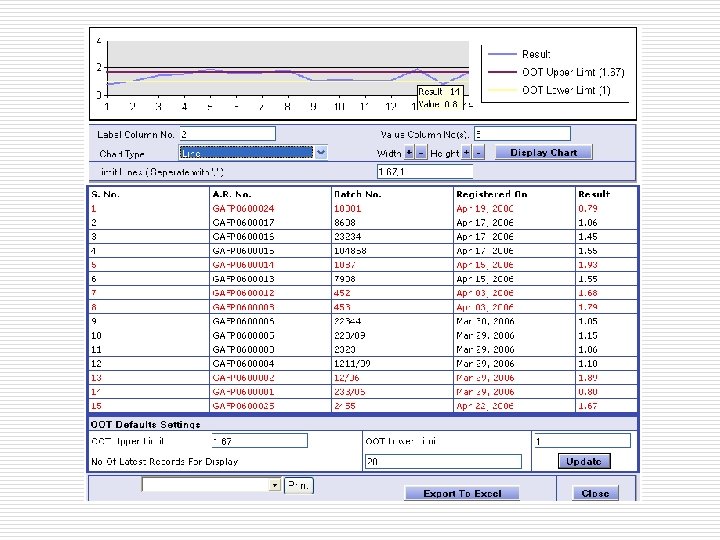Edit the OOT Upper Limit field
The width and height of the screenshot is (720, 540).
258,441
